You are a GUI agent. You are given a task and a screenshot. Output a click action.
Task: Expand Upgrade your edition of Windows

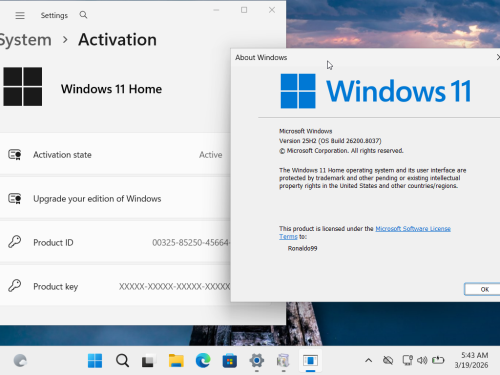click(x=115, y=199)
